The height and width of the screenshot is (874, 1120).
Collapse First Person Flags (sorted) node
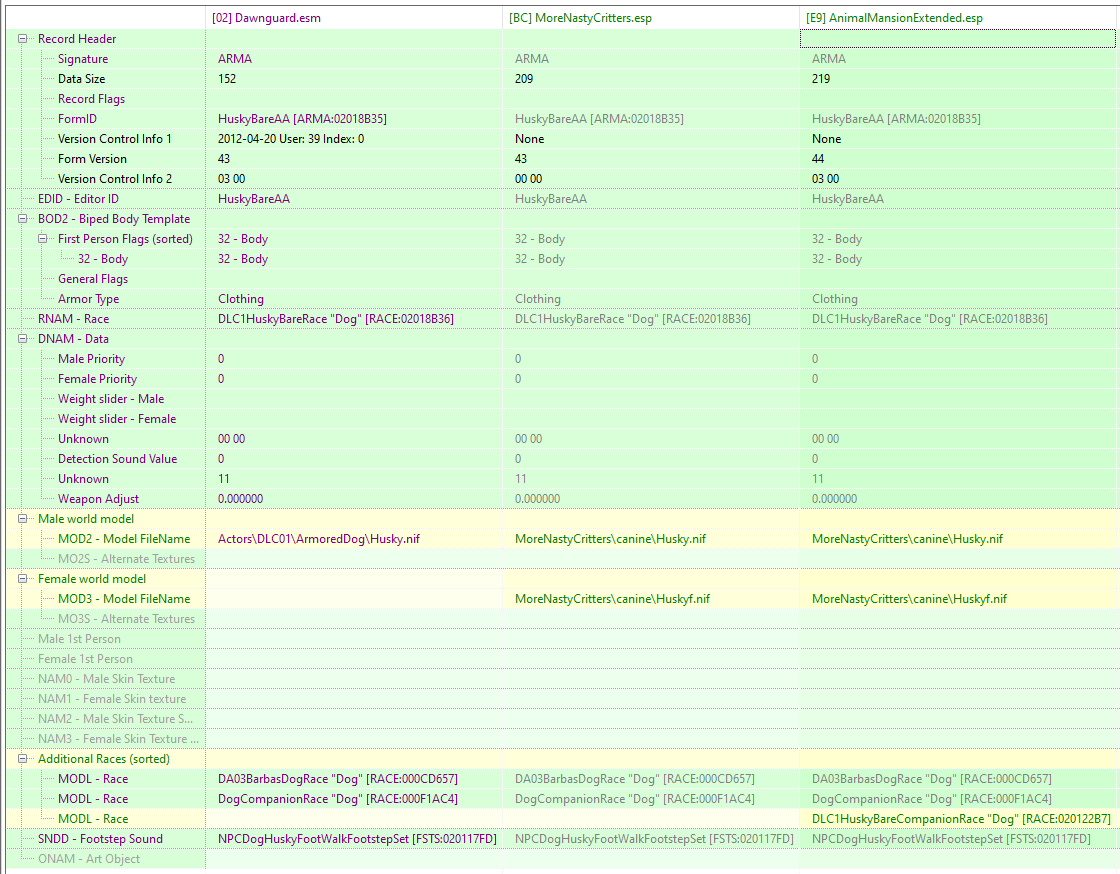42,239
